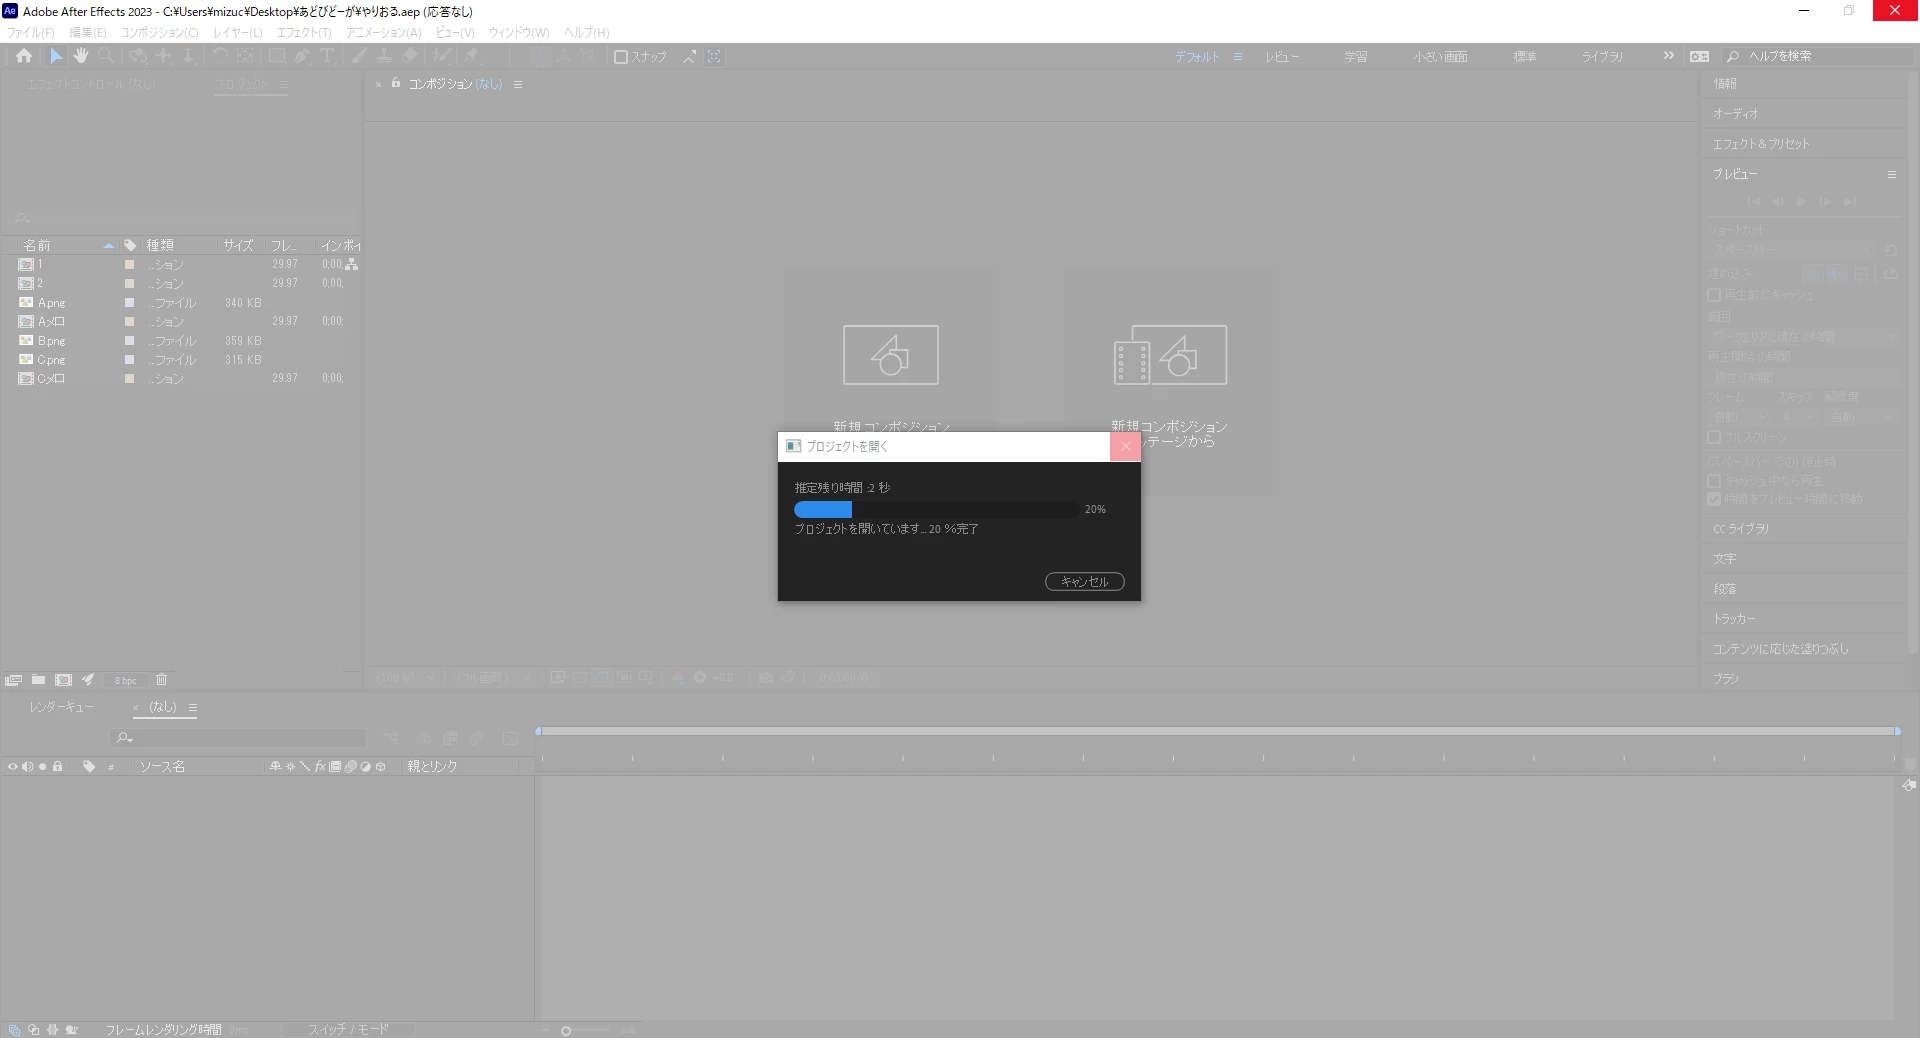Open the Composition menu
Screen dimensions: 1920x1038
pyautogui.click(x=160, y=33)
